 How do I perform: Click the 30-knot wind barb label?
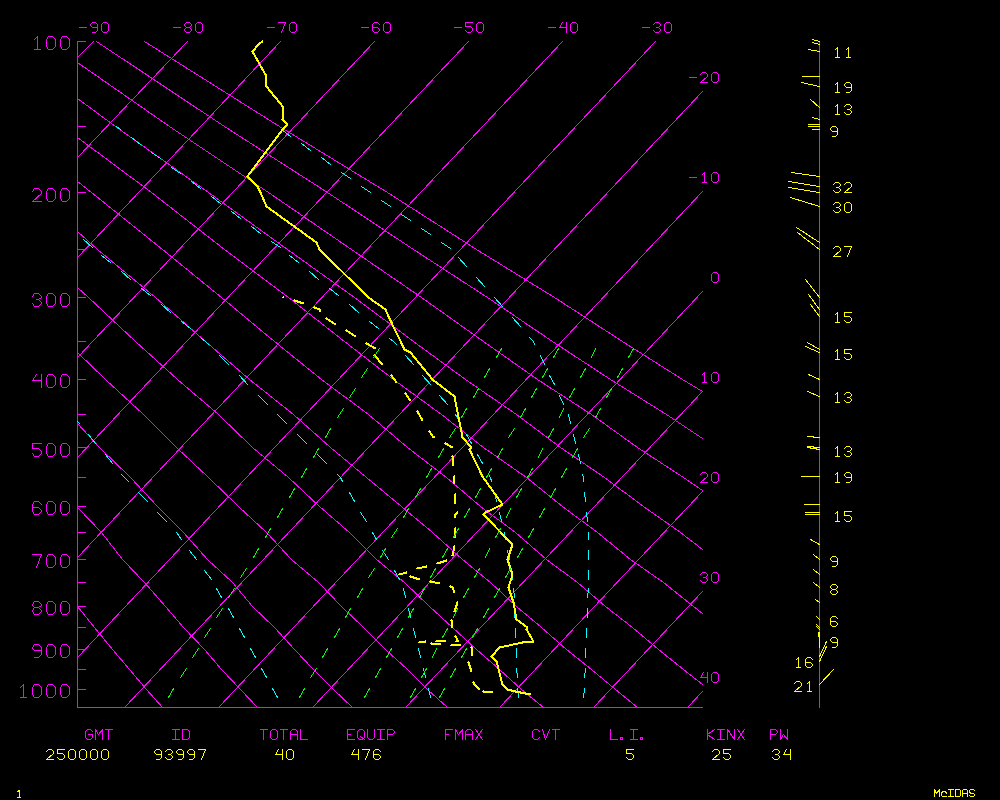842,208
